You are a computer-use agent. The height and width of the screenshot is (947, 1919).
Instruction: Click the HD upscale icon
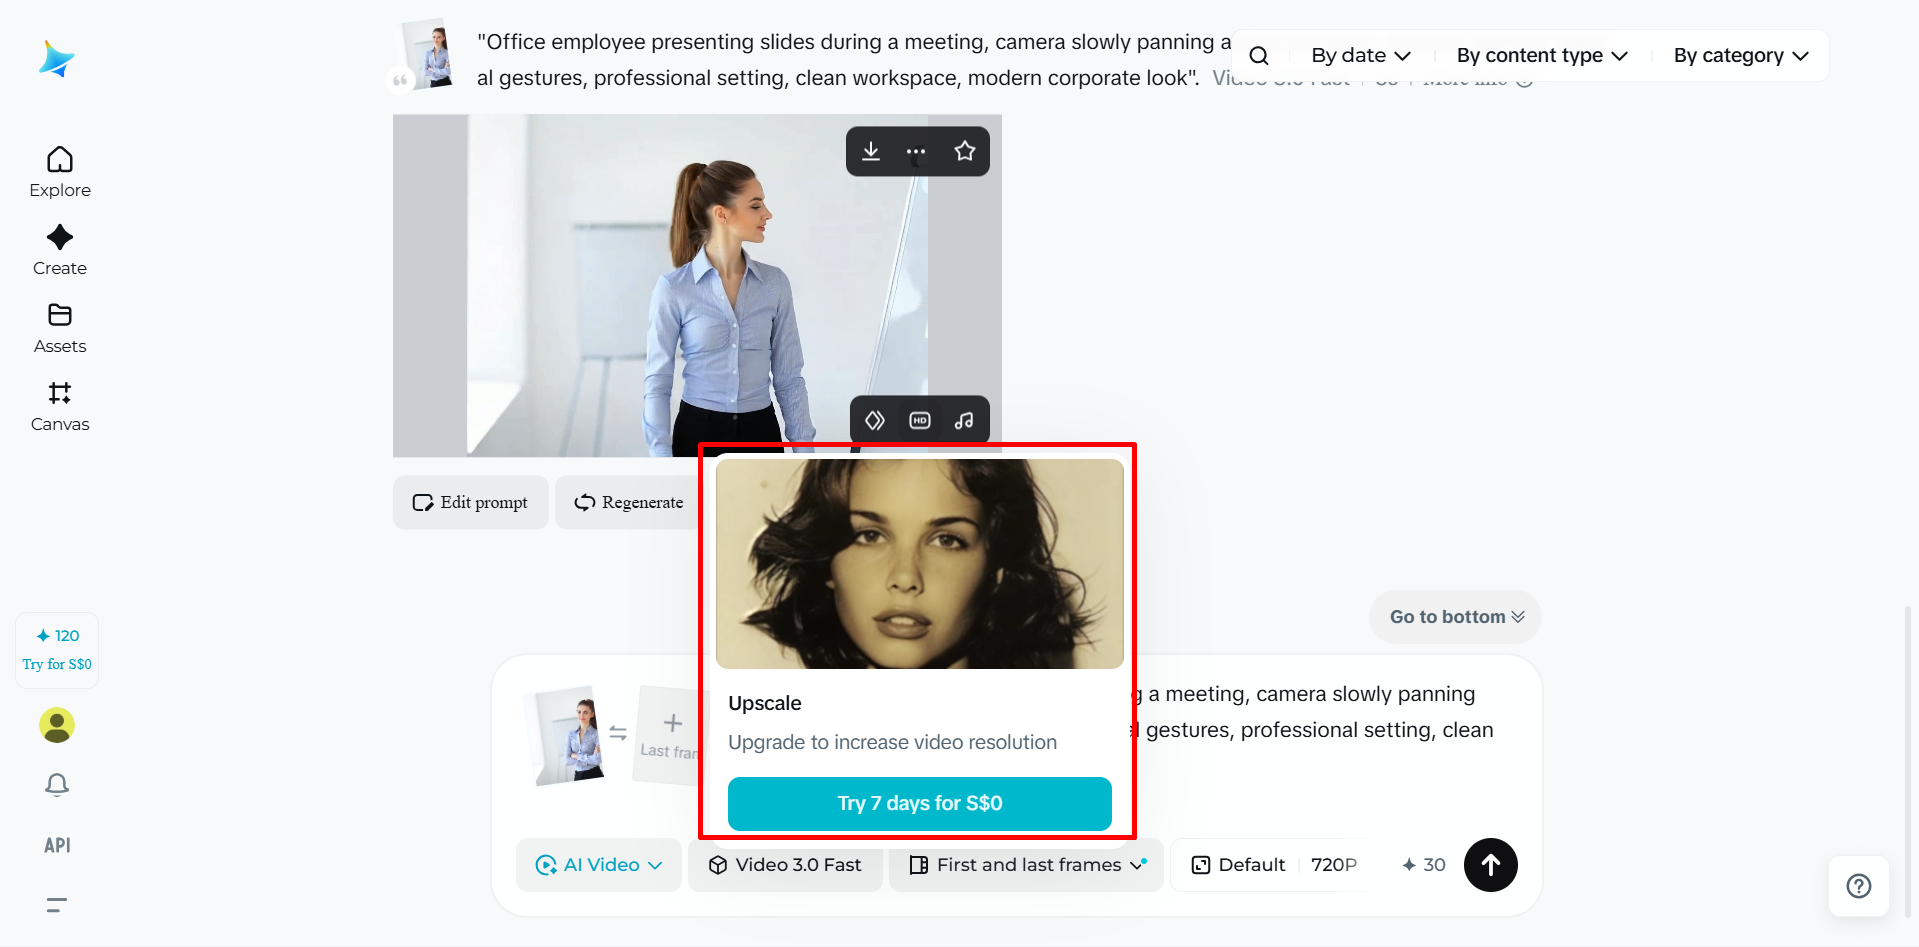pos(920,421)
